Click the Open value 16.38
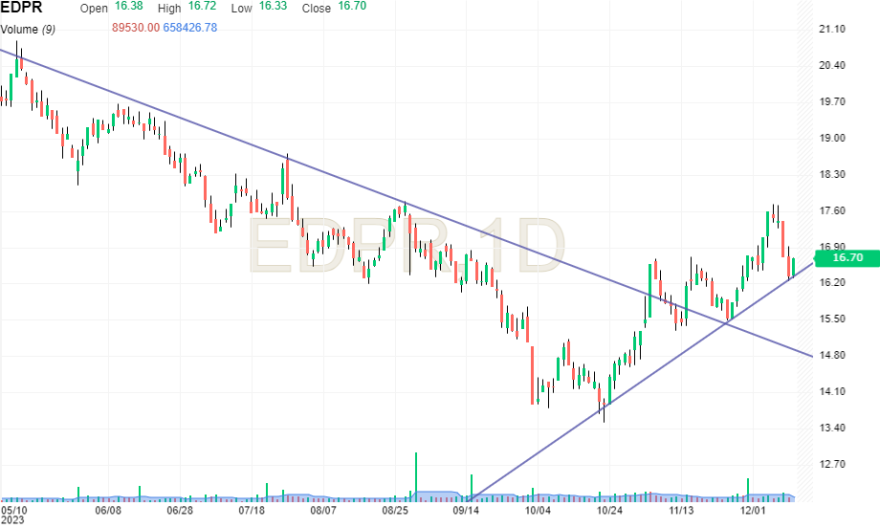Viewport: 880px width, 528px height. click(x=129, y=6)
